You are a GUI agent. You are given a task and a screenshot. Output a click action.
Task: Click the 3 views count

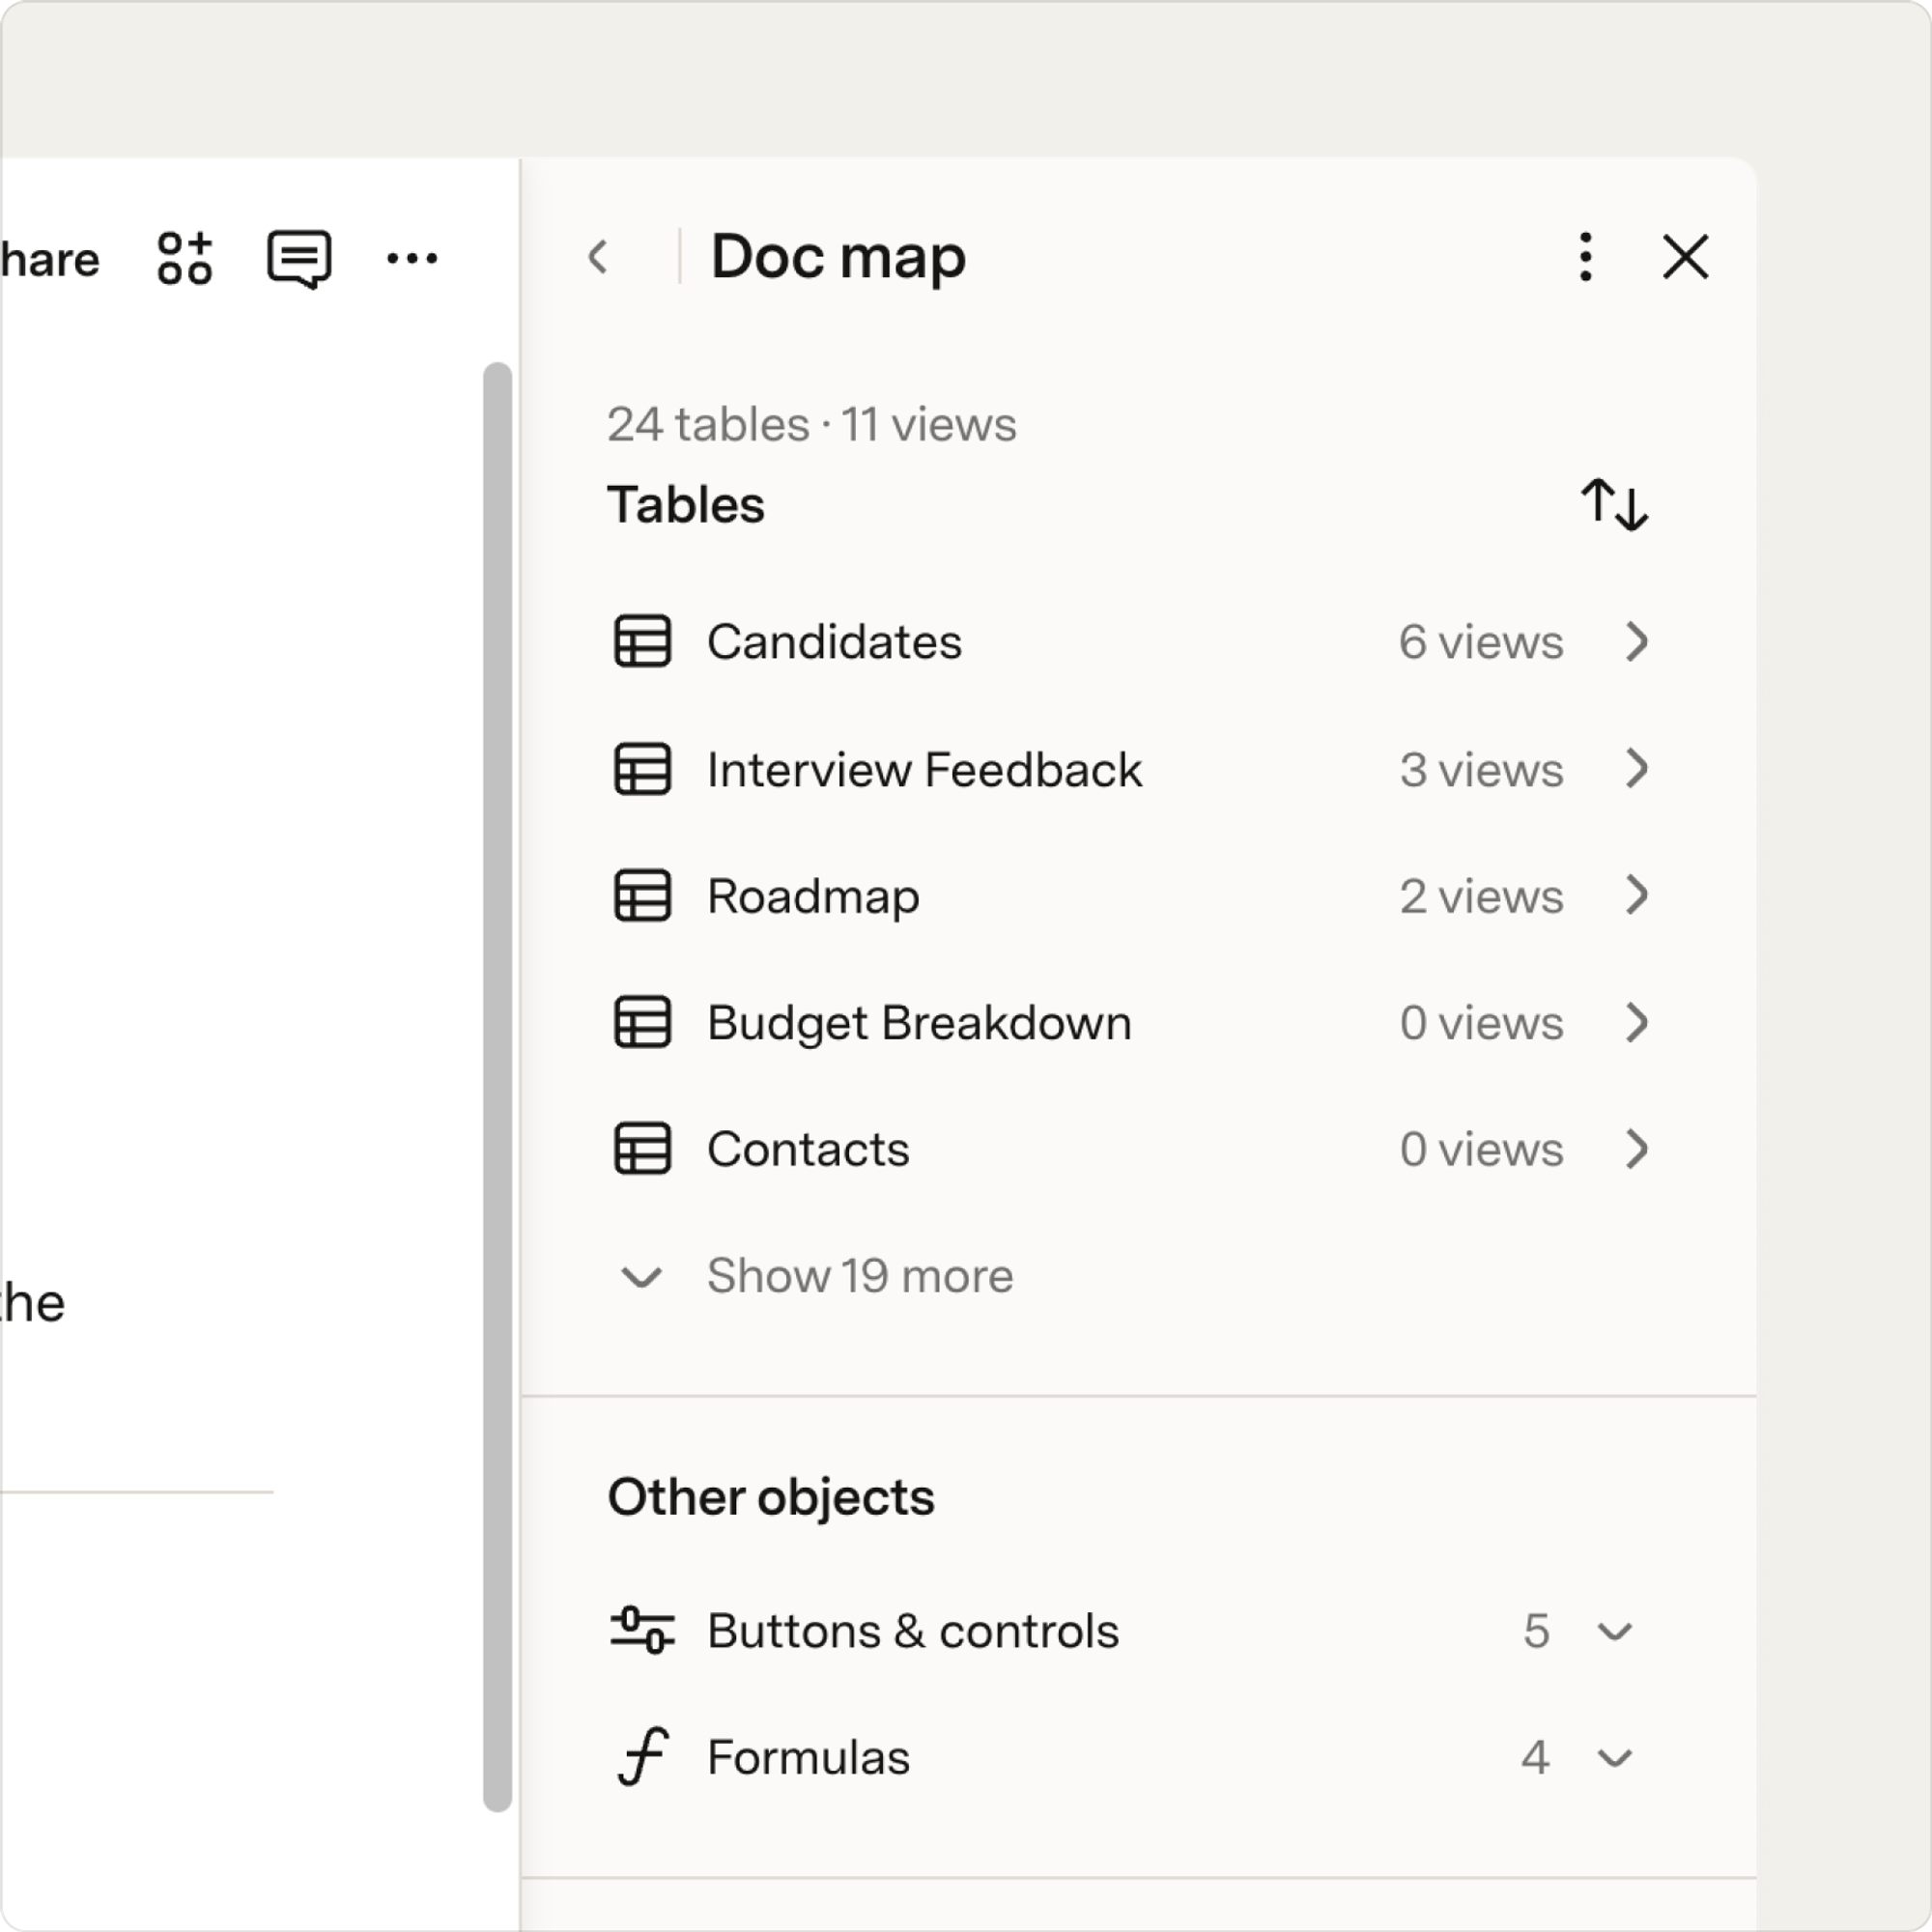(1480, 769)
